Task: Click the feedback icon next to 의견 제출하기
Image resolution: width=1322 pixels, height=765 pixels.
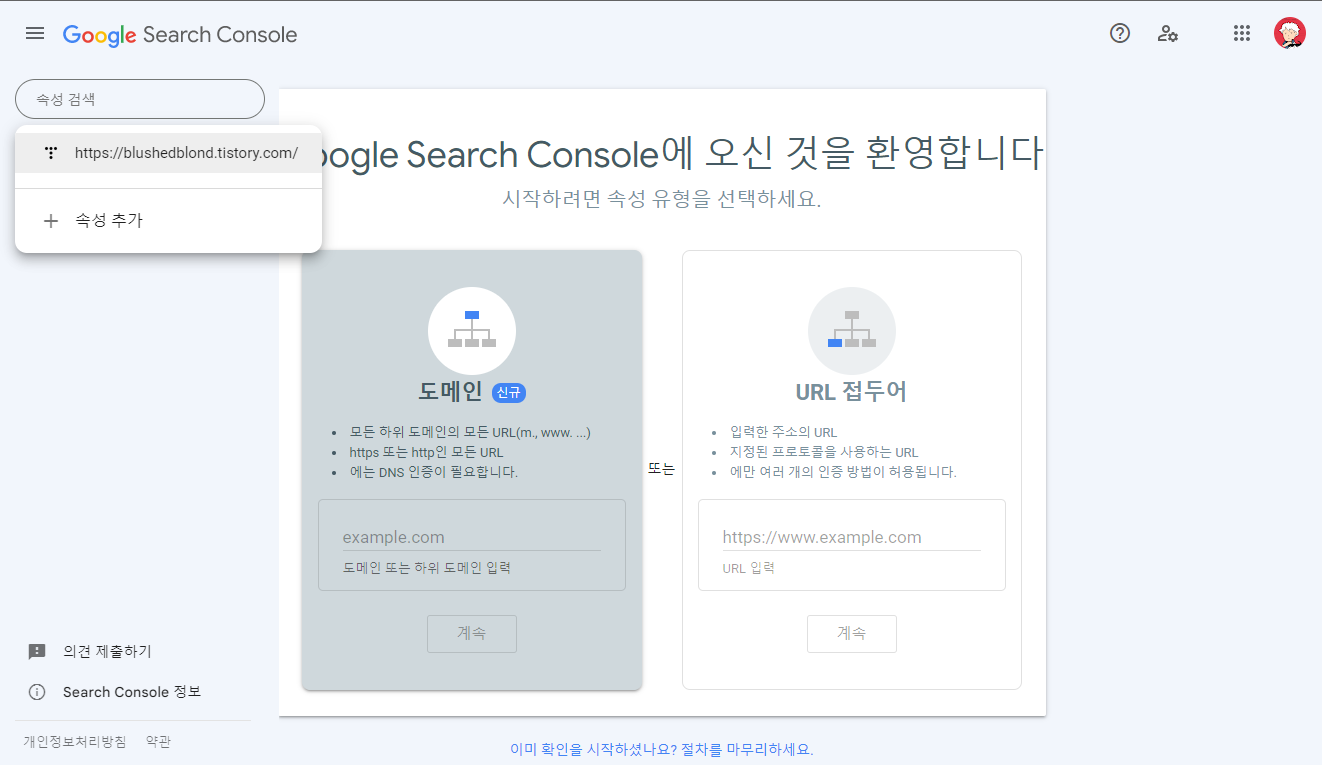Action: [x=37, y=651]
